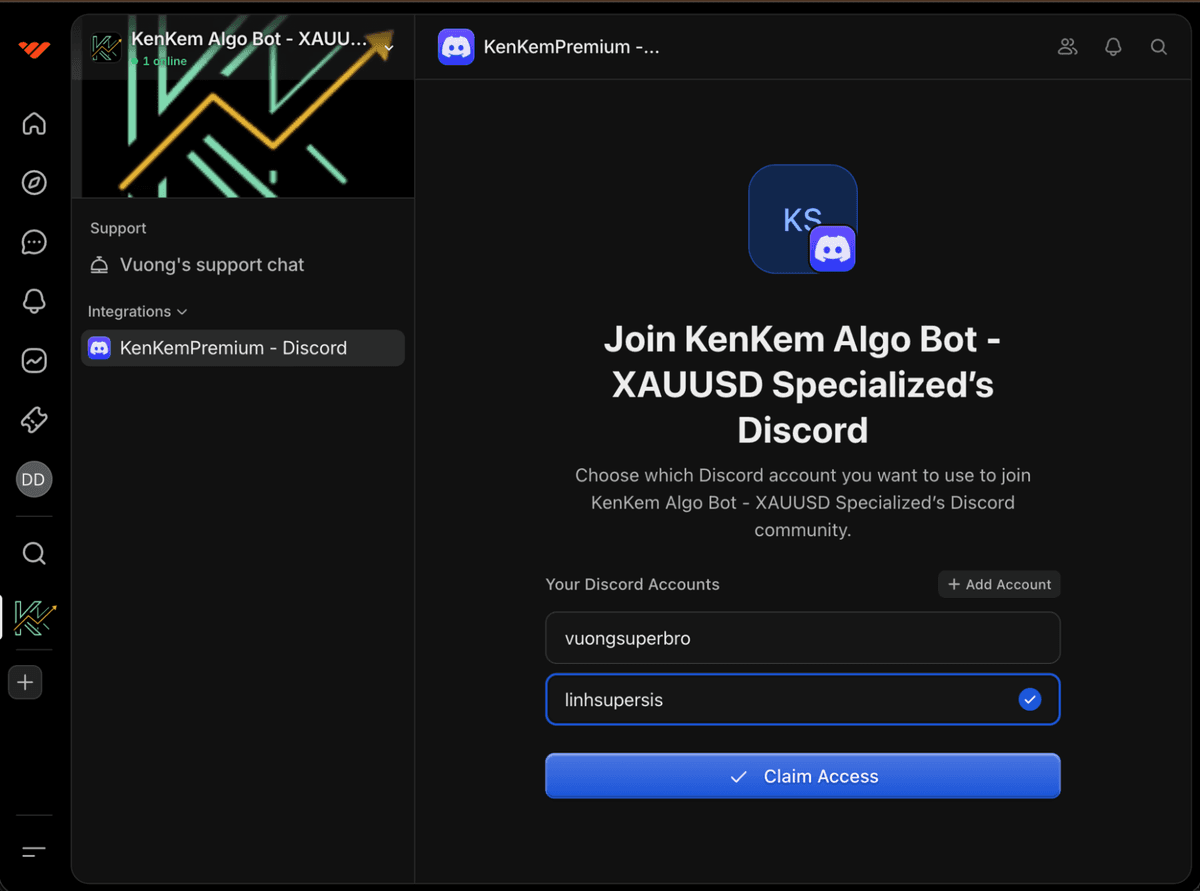Click the KenKemPremium title in the header

(x=571, y=47)
